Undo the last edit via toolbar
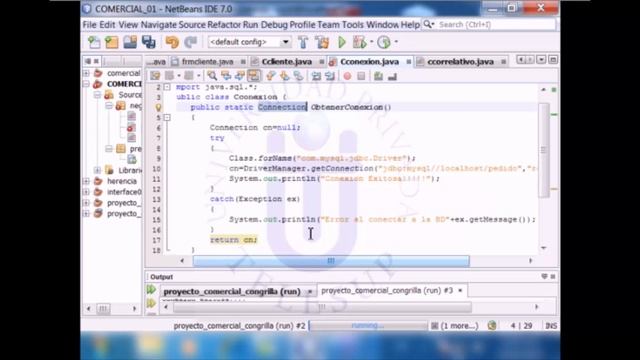The image size is (640, 360). click(x=172, y=42)
